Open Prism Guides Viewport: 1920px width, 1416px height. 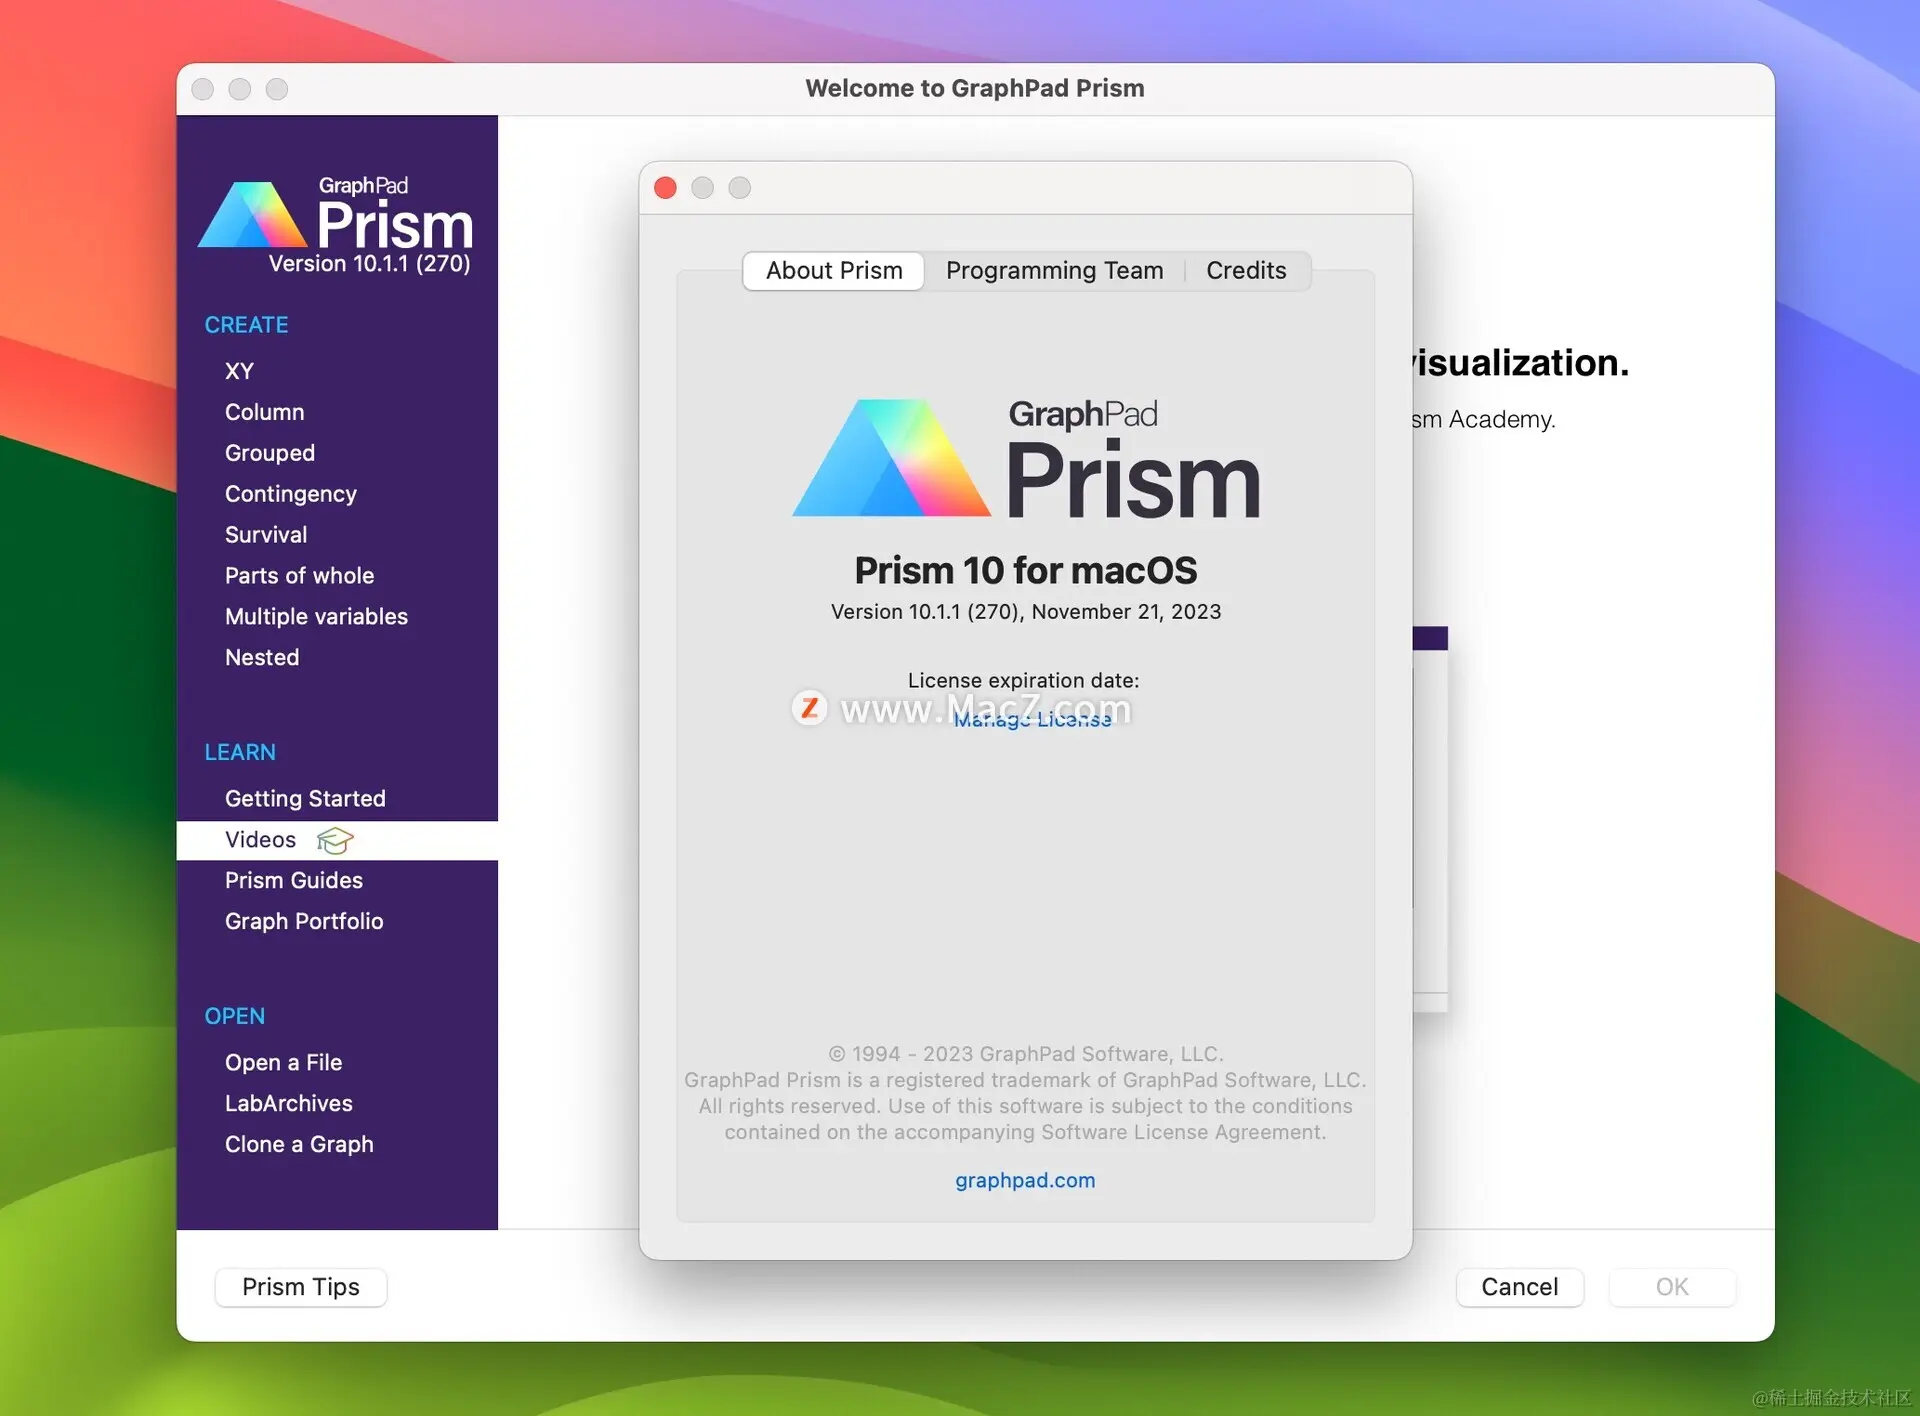pyautogui.click(x=294, y=881)
